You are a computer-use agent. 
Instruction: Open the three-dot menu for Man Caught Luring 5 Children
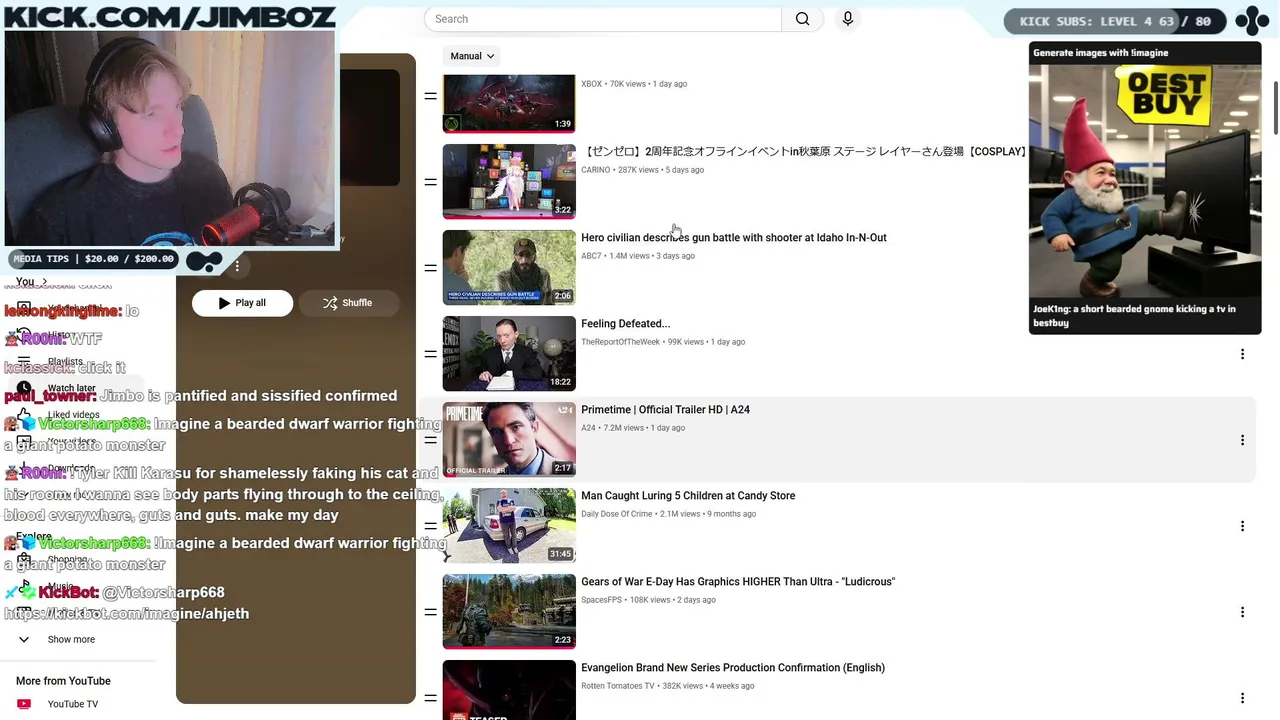click(1242, 526)
